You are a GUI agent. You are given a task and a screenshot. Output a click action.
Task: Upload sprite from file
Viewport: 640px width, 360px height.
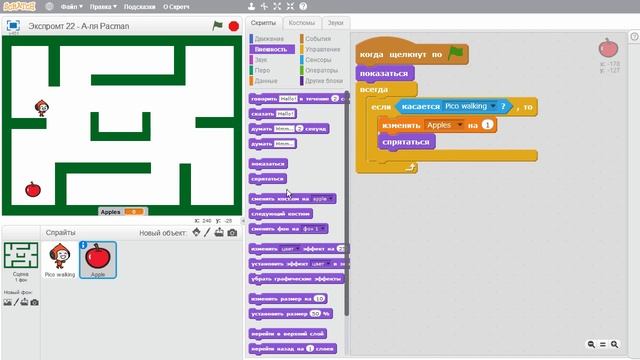[x=219, y=232]
